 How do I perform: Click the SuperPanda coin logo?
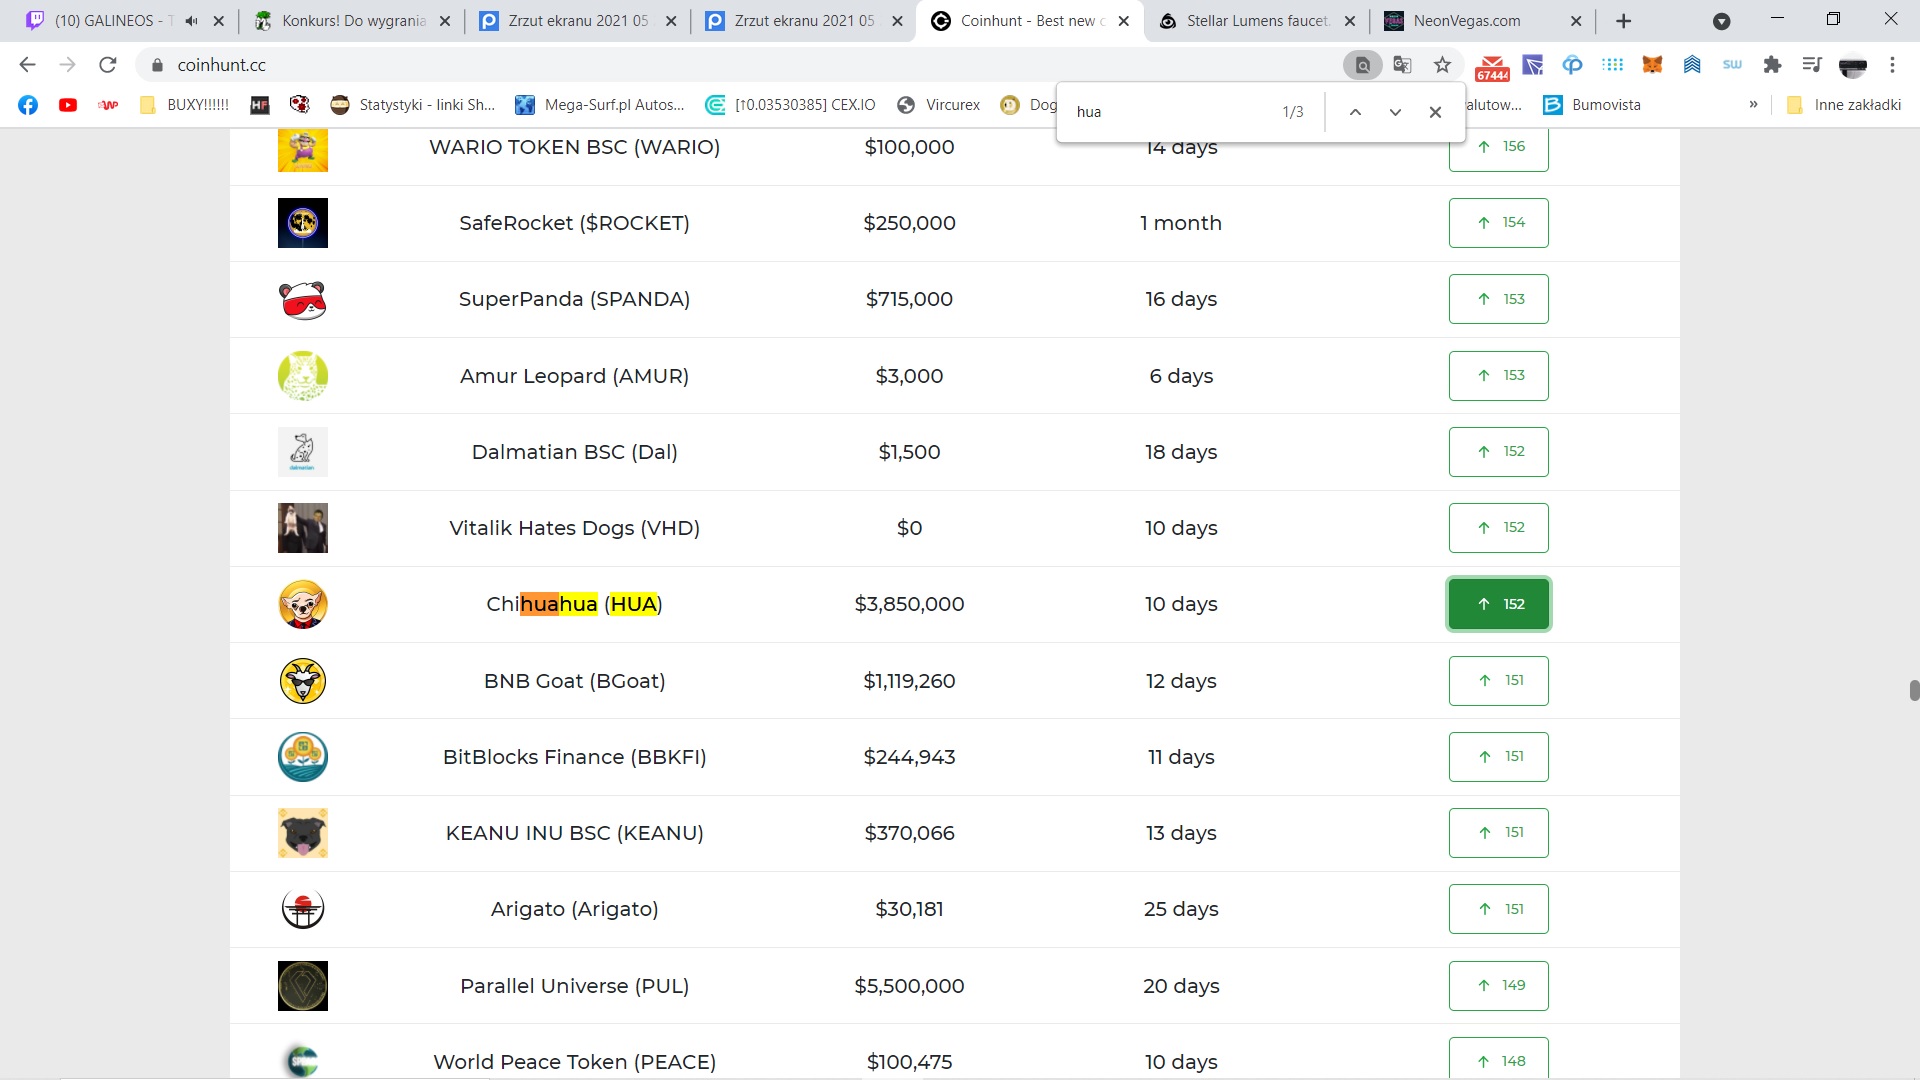[x=303, y=299]
